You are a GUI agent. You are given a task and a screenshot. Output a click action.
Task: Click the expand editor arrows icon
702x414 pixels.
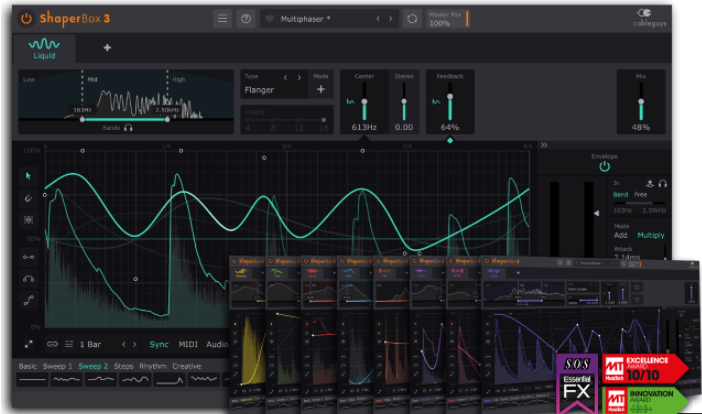29,344
